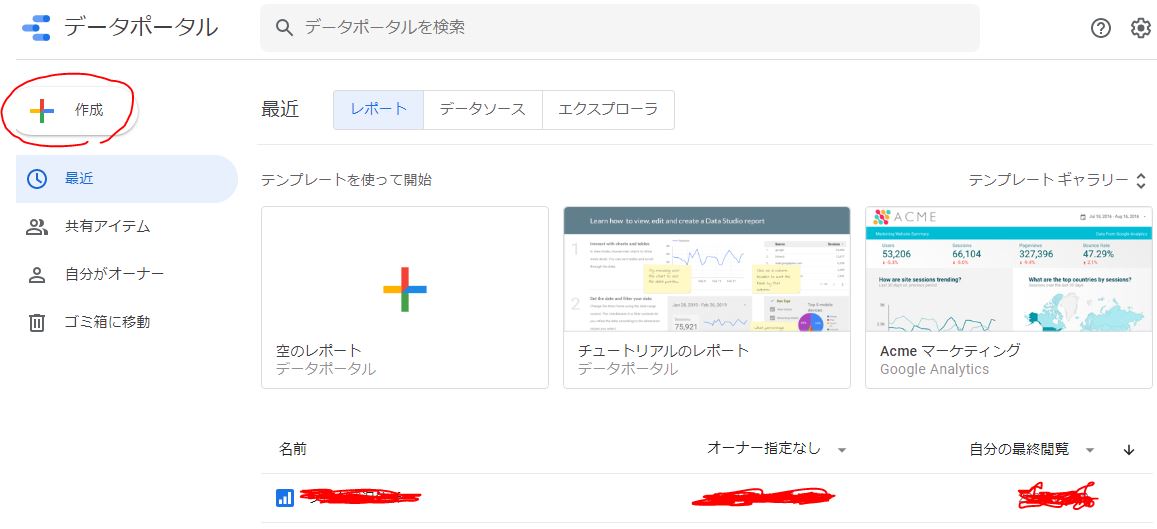Open the チュートリアルのレポート template

pos(706,297)
